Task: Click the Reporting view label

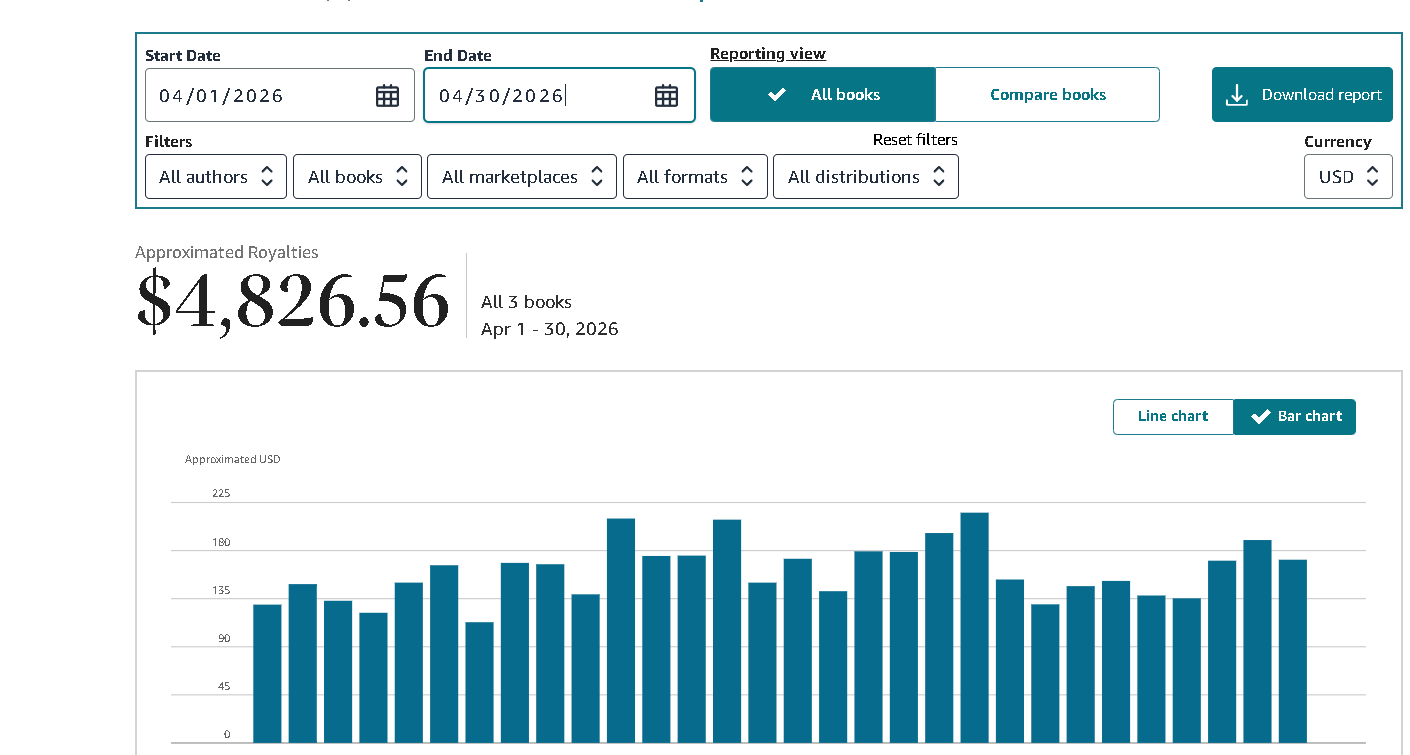Action: click(768, 54)
